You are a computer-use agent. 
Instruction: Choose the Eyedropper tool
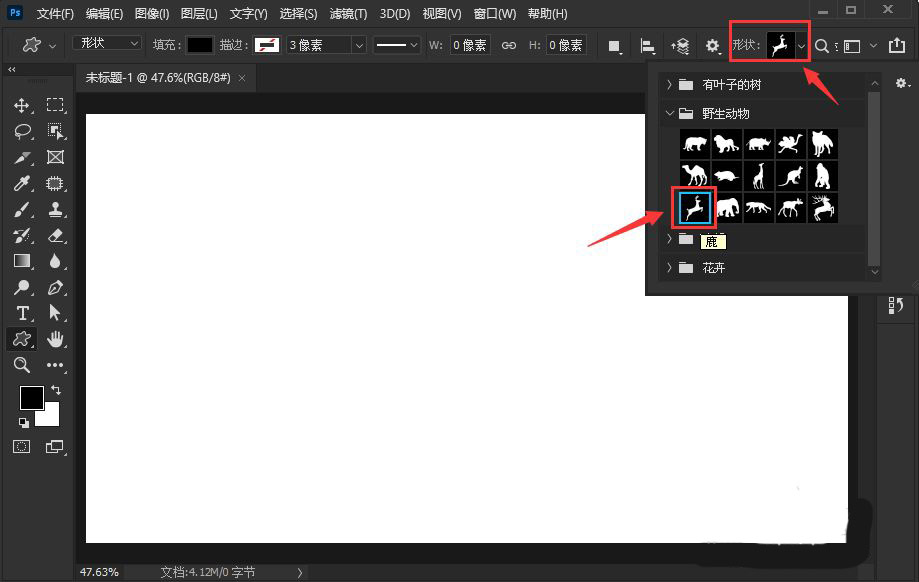pyautogui.click(x=22, y=183)
